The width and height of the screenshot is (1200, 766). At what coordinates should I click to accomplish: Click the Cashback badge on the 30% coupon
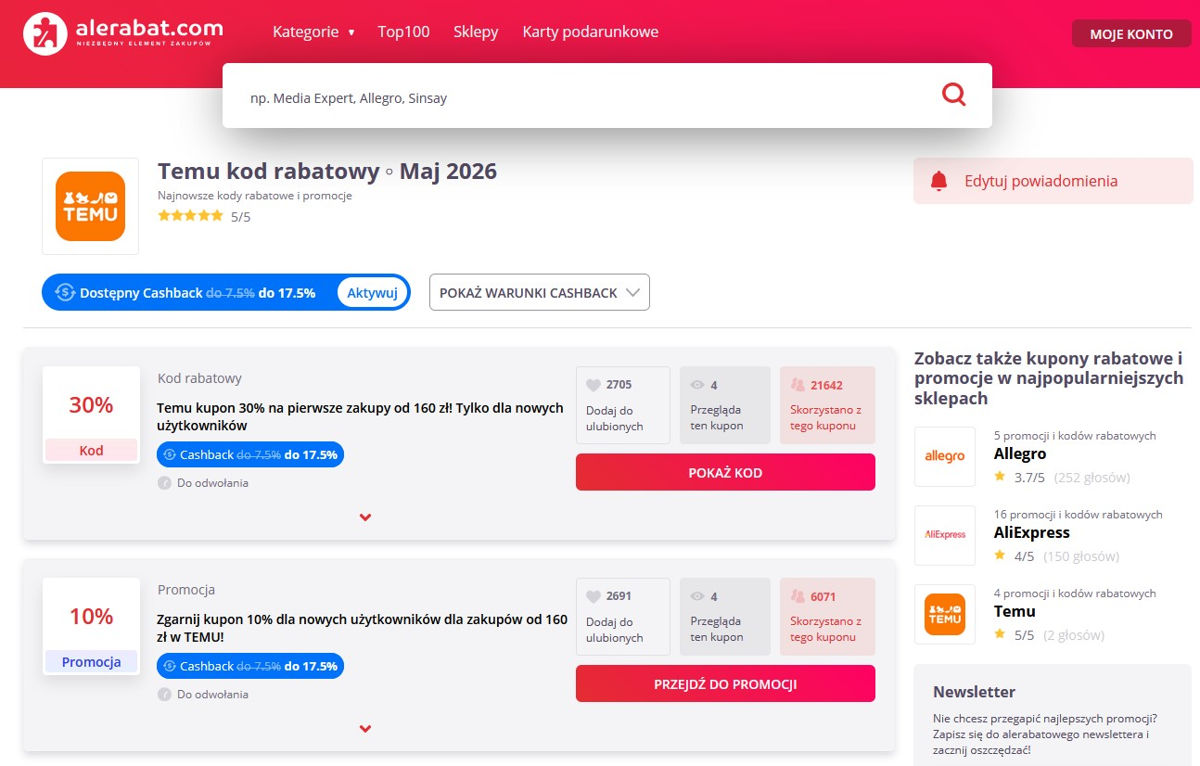coord(250,455)
